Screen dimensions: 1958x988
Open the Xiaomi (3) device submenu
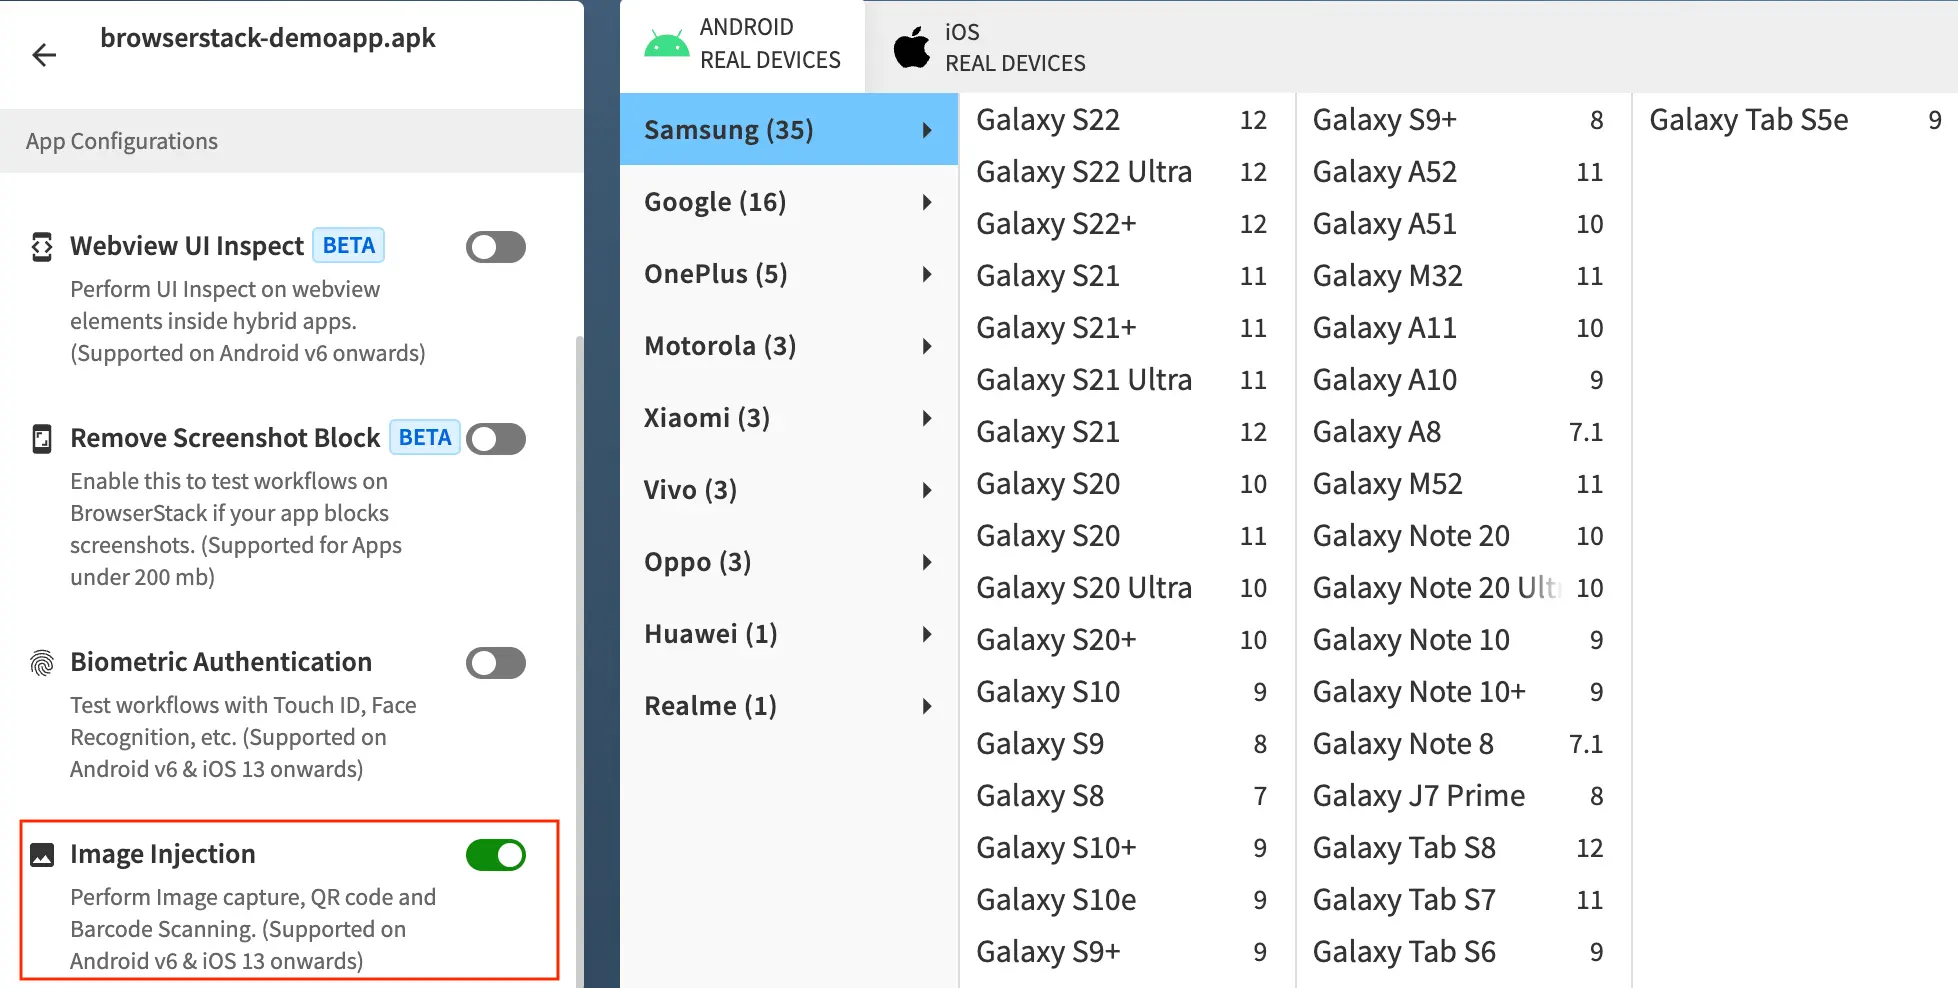click(x=788, y=418)
